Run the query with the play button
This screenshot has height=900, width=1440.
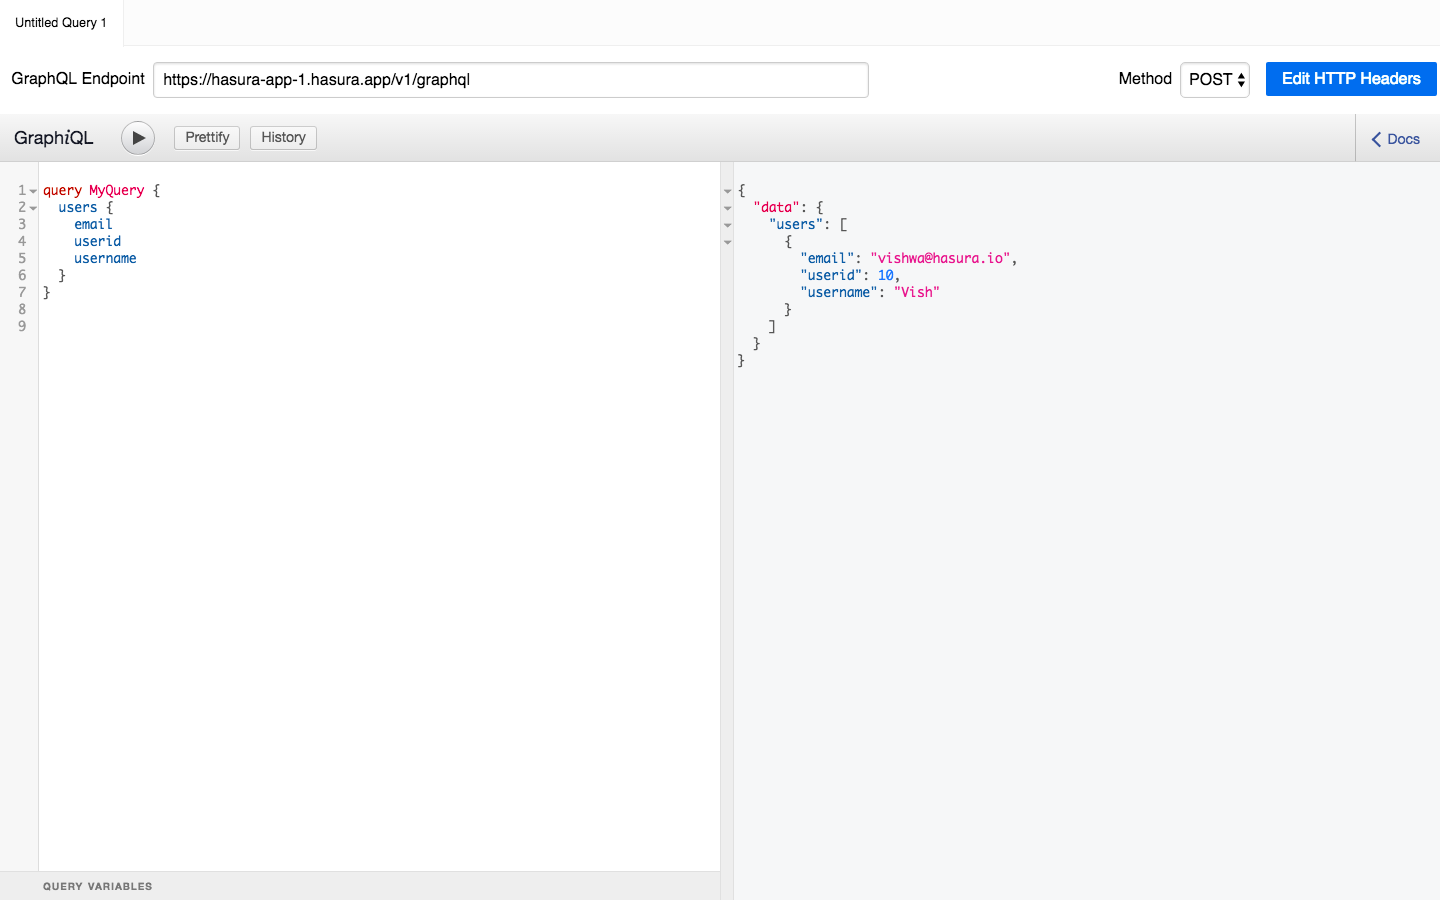(x=138, y=138)
